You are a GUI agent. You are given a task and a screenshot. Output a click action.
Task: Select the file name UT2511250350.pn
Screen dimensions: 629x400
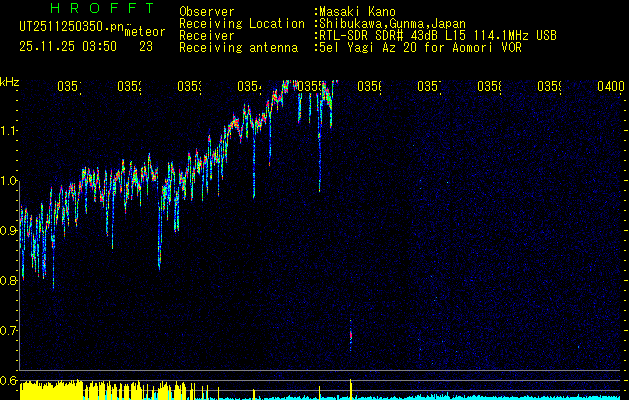(72, 27)
